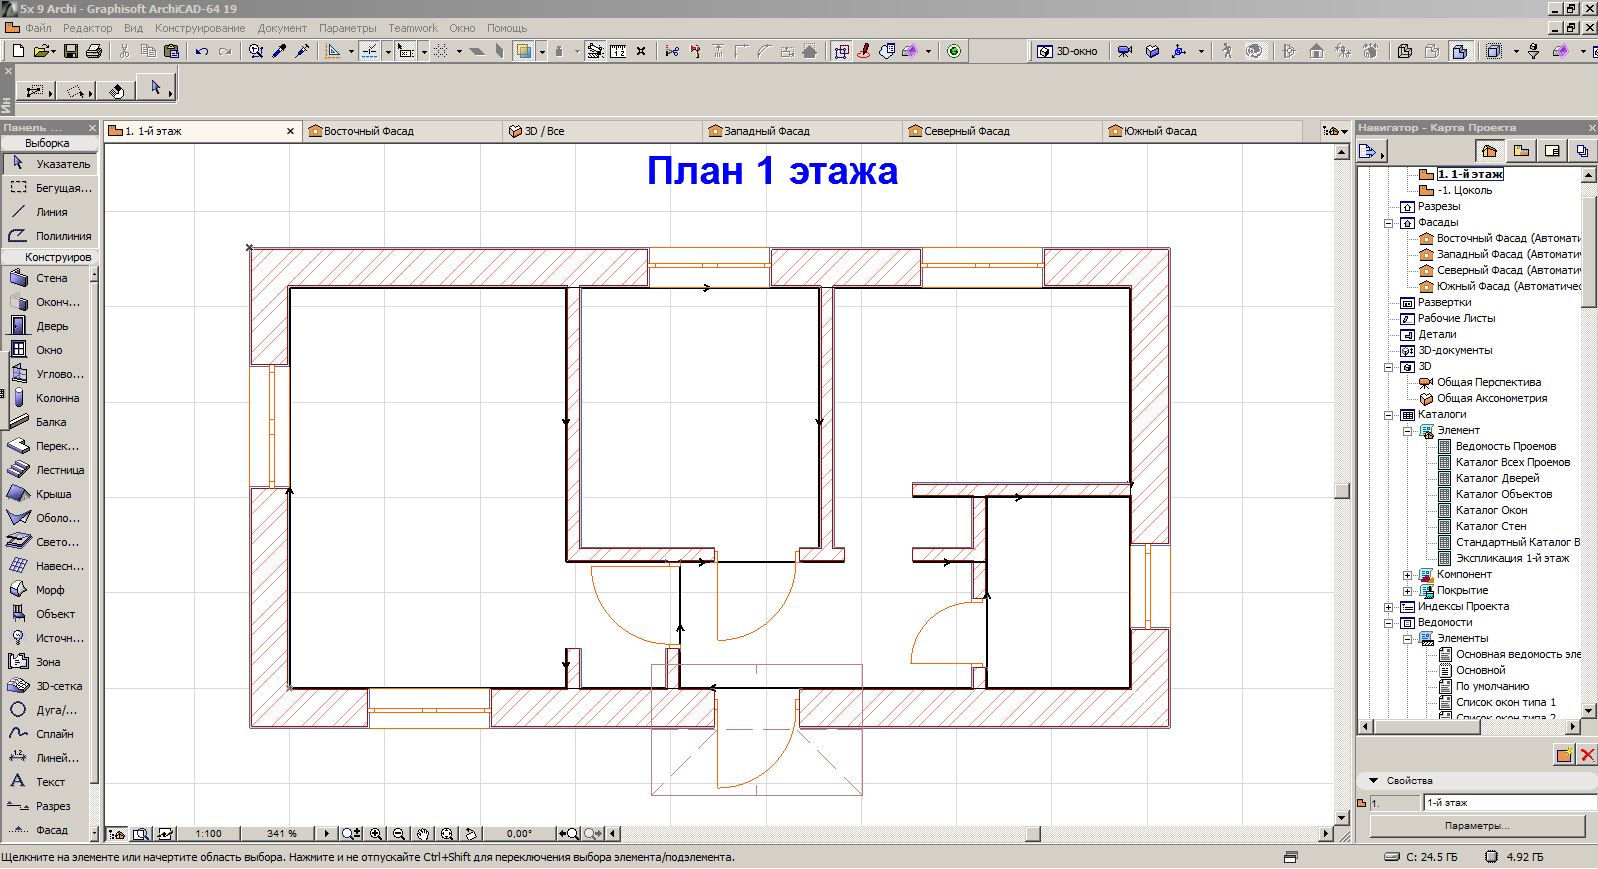The image size is (1598, 869).
Task: Open the measure tool ruler icon
Action: [x=618, y=51]
